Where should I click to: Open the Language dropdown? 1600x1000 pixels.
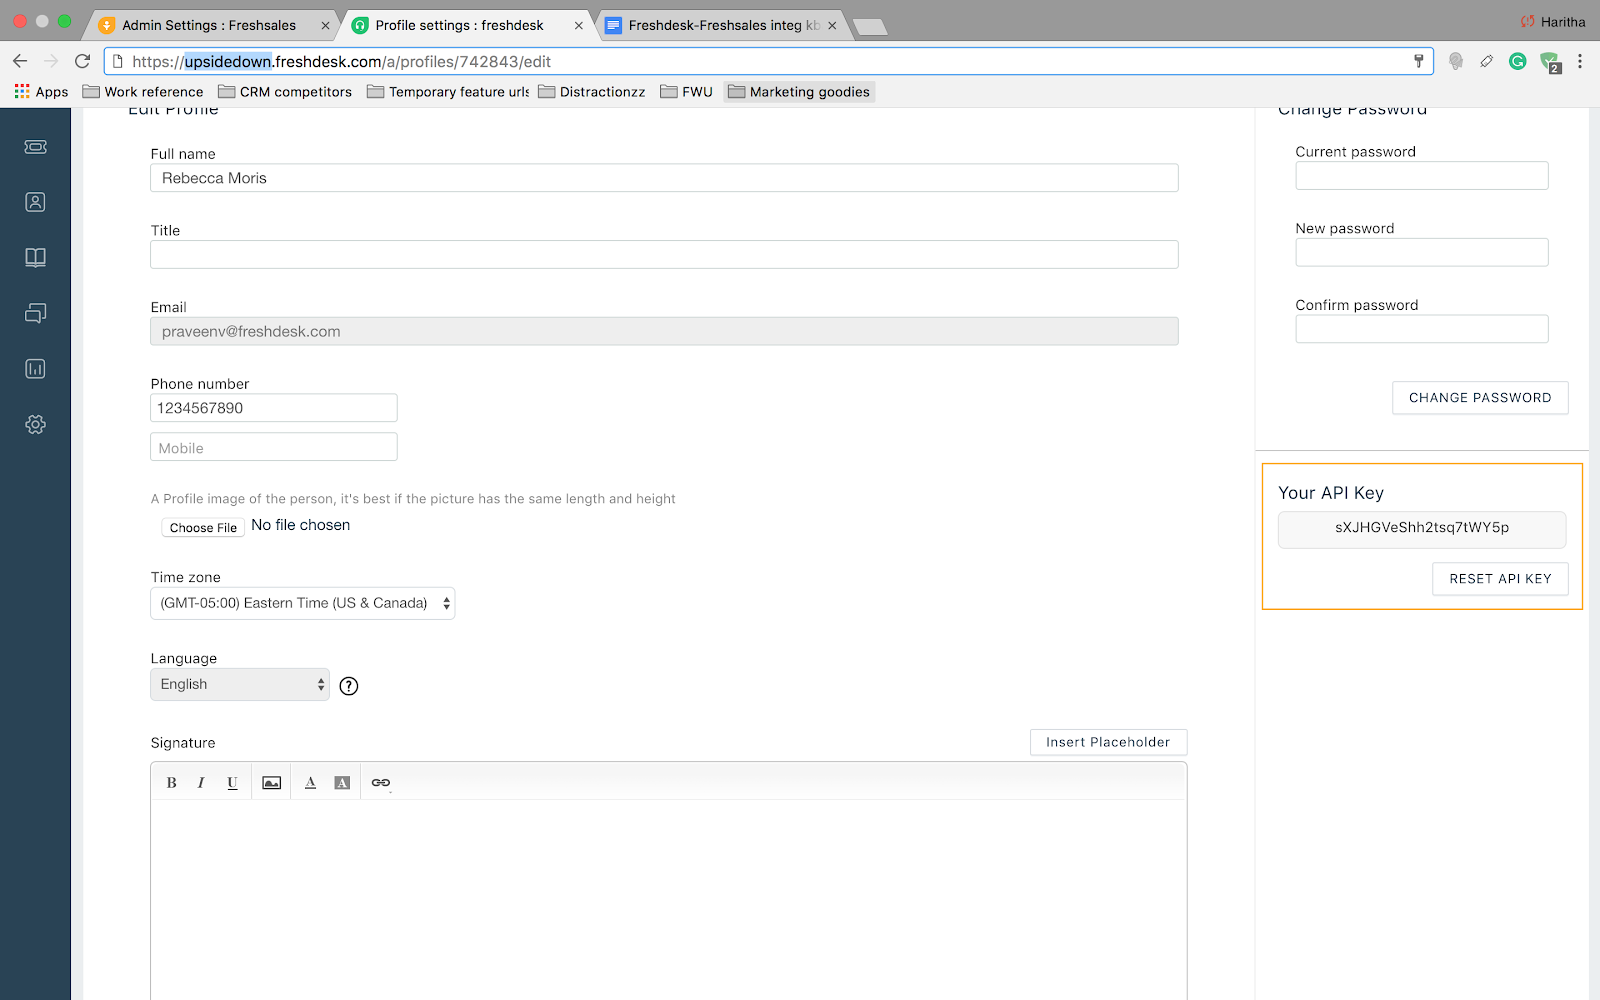(240, 685)
